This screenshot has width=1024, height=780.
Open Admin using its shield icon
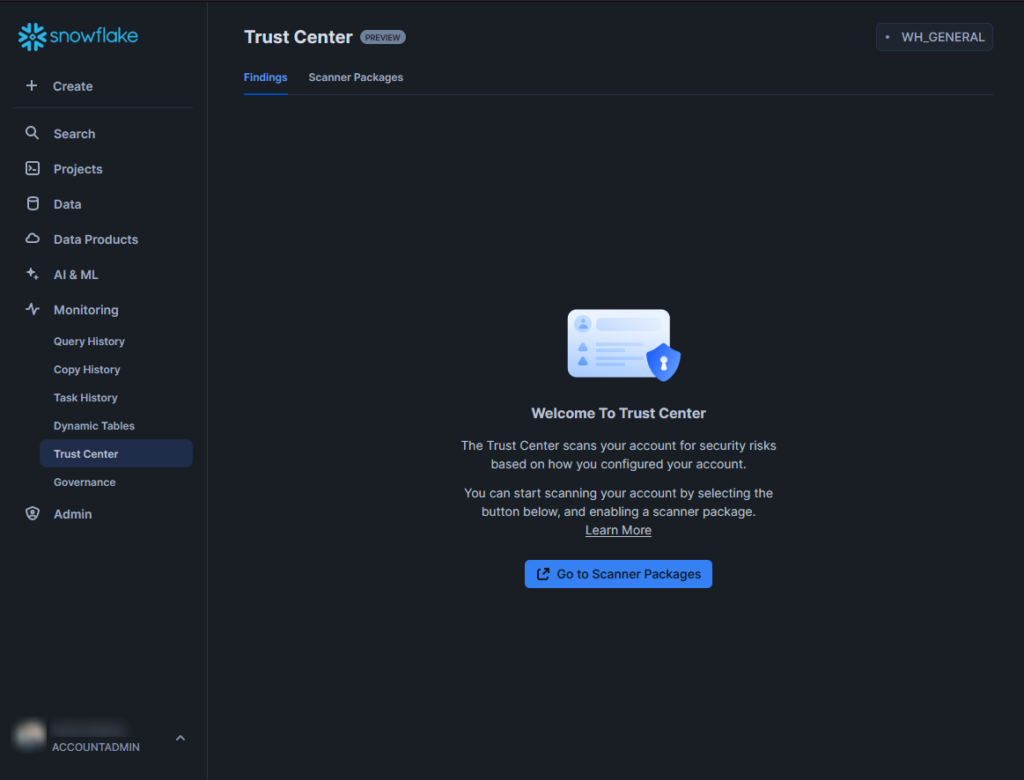pyautogui.click(x=31, y=513)
